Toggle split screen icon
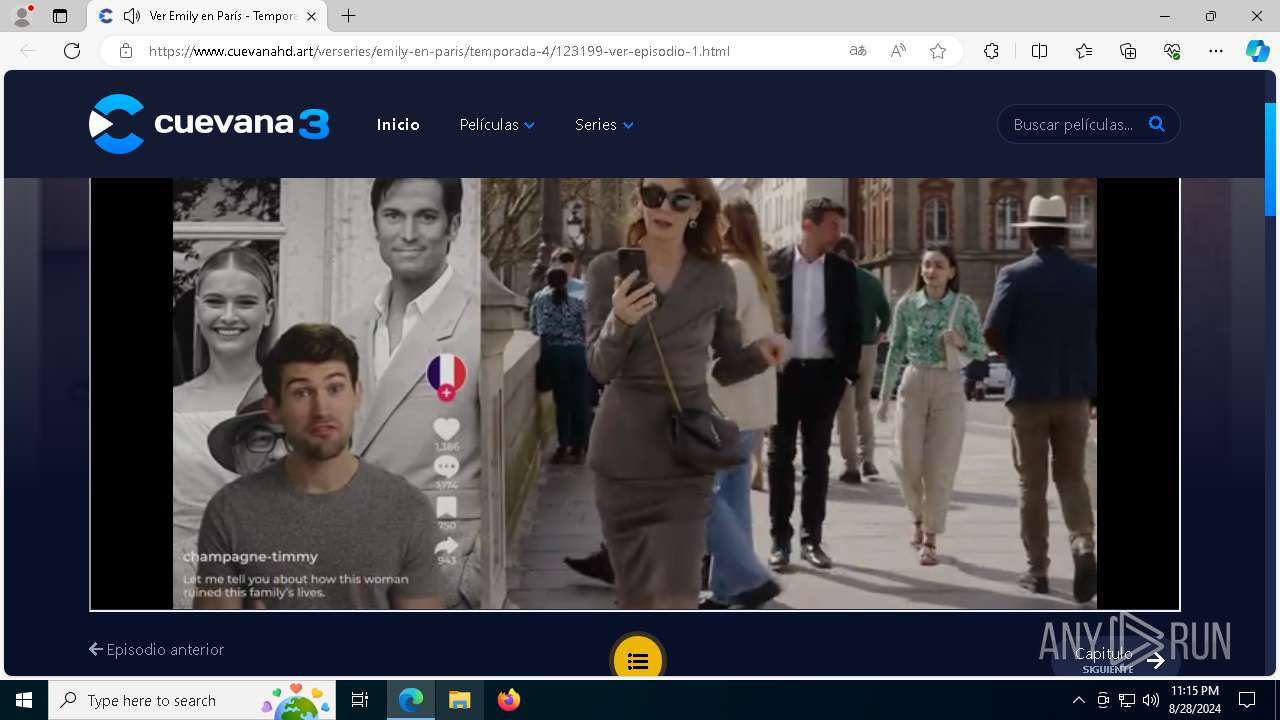1280x720 pixels. click(x=1039, y=51)
